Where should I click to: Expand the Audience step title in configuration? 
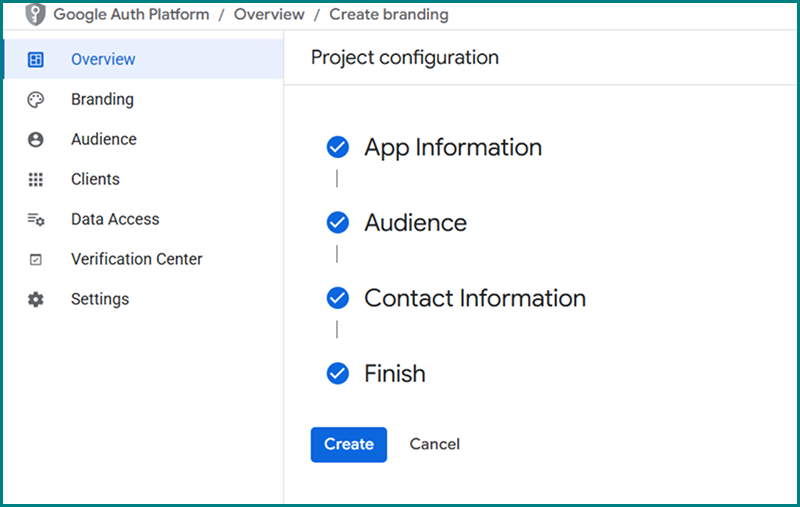click(415, 223)
